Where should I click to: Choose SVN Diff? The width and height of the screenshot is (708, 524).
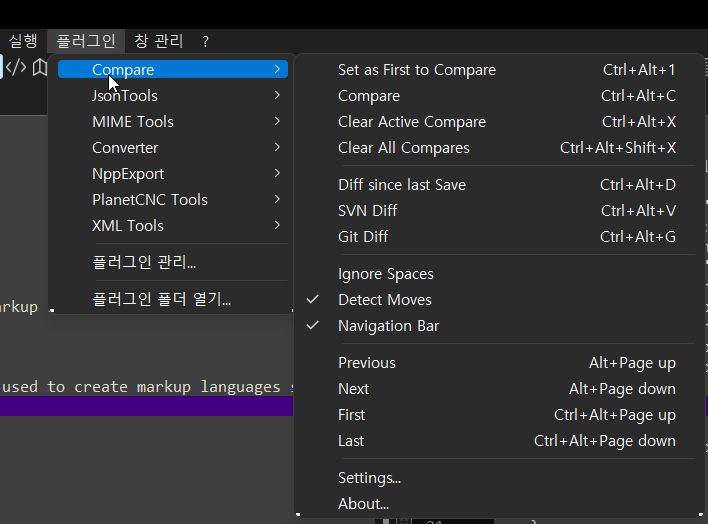tap(498, 211)
